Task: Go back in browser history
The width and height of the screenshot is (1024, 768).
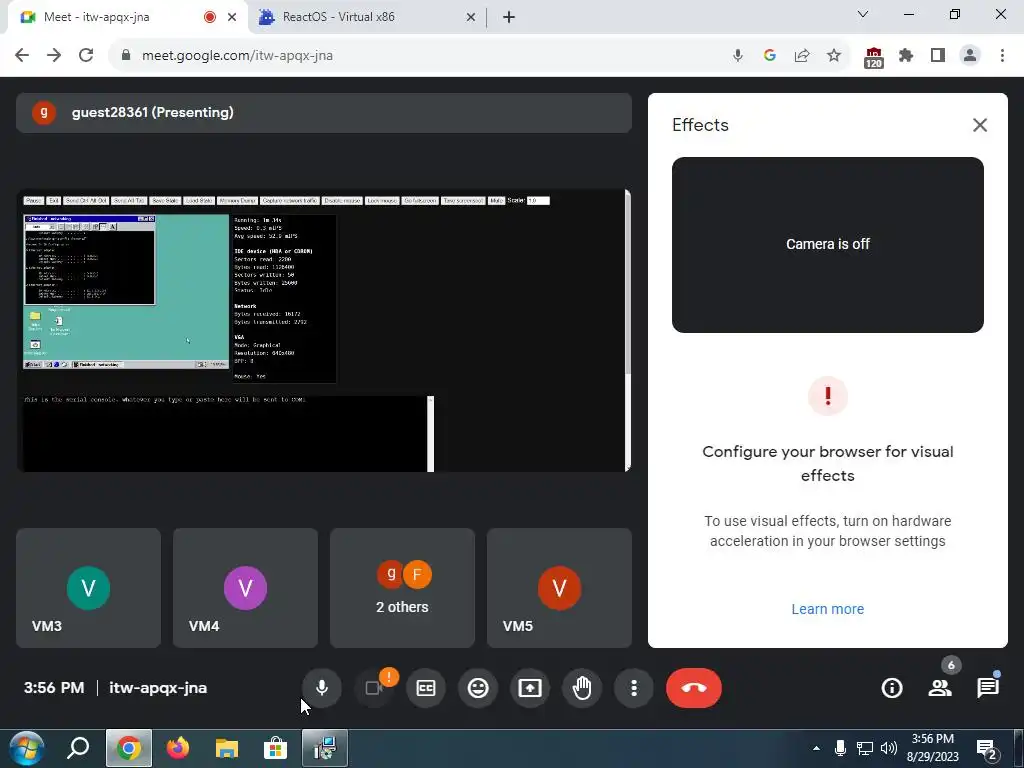Action: [x=22, y=56]
